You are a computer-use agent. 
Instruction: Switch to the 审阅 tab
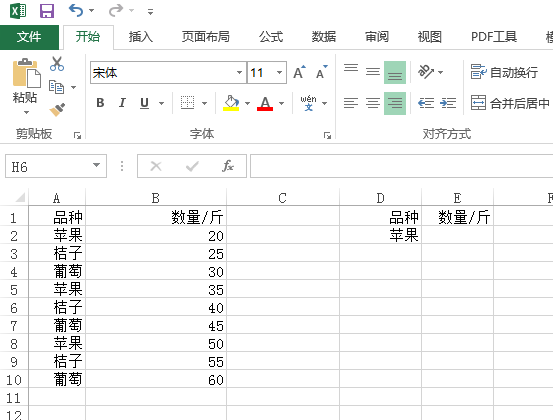click(377, 37)
